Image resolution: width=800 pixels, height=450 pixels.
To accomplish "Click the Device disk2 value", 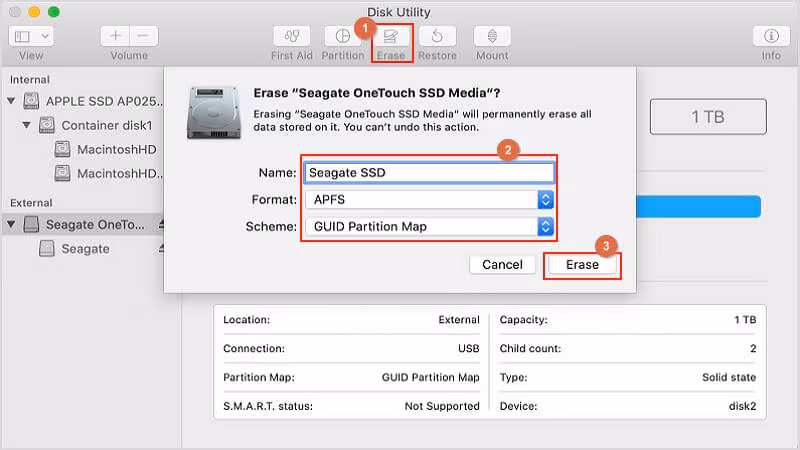I will (742, 406).
